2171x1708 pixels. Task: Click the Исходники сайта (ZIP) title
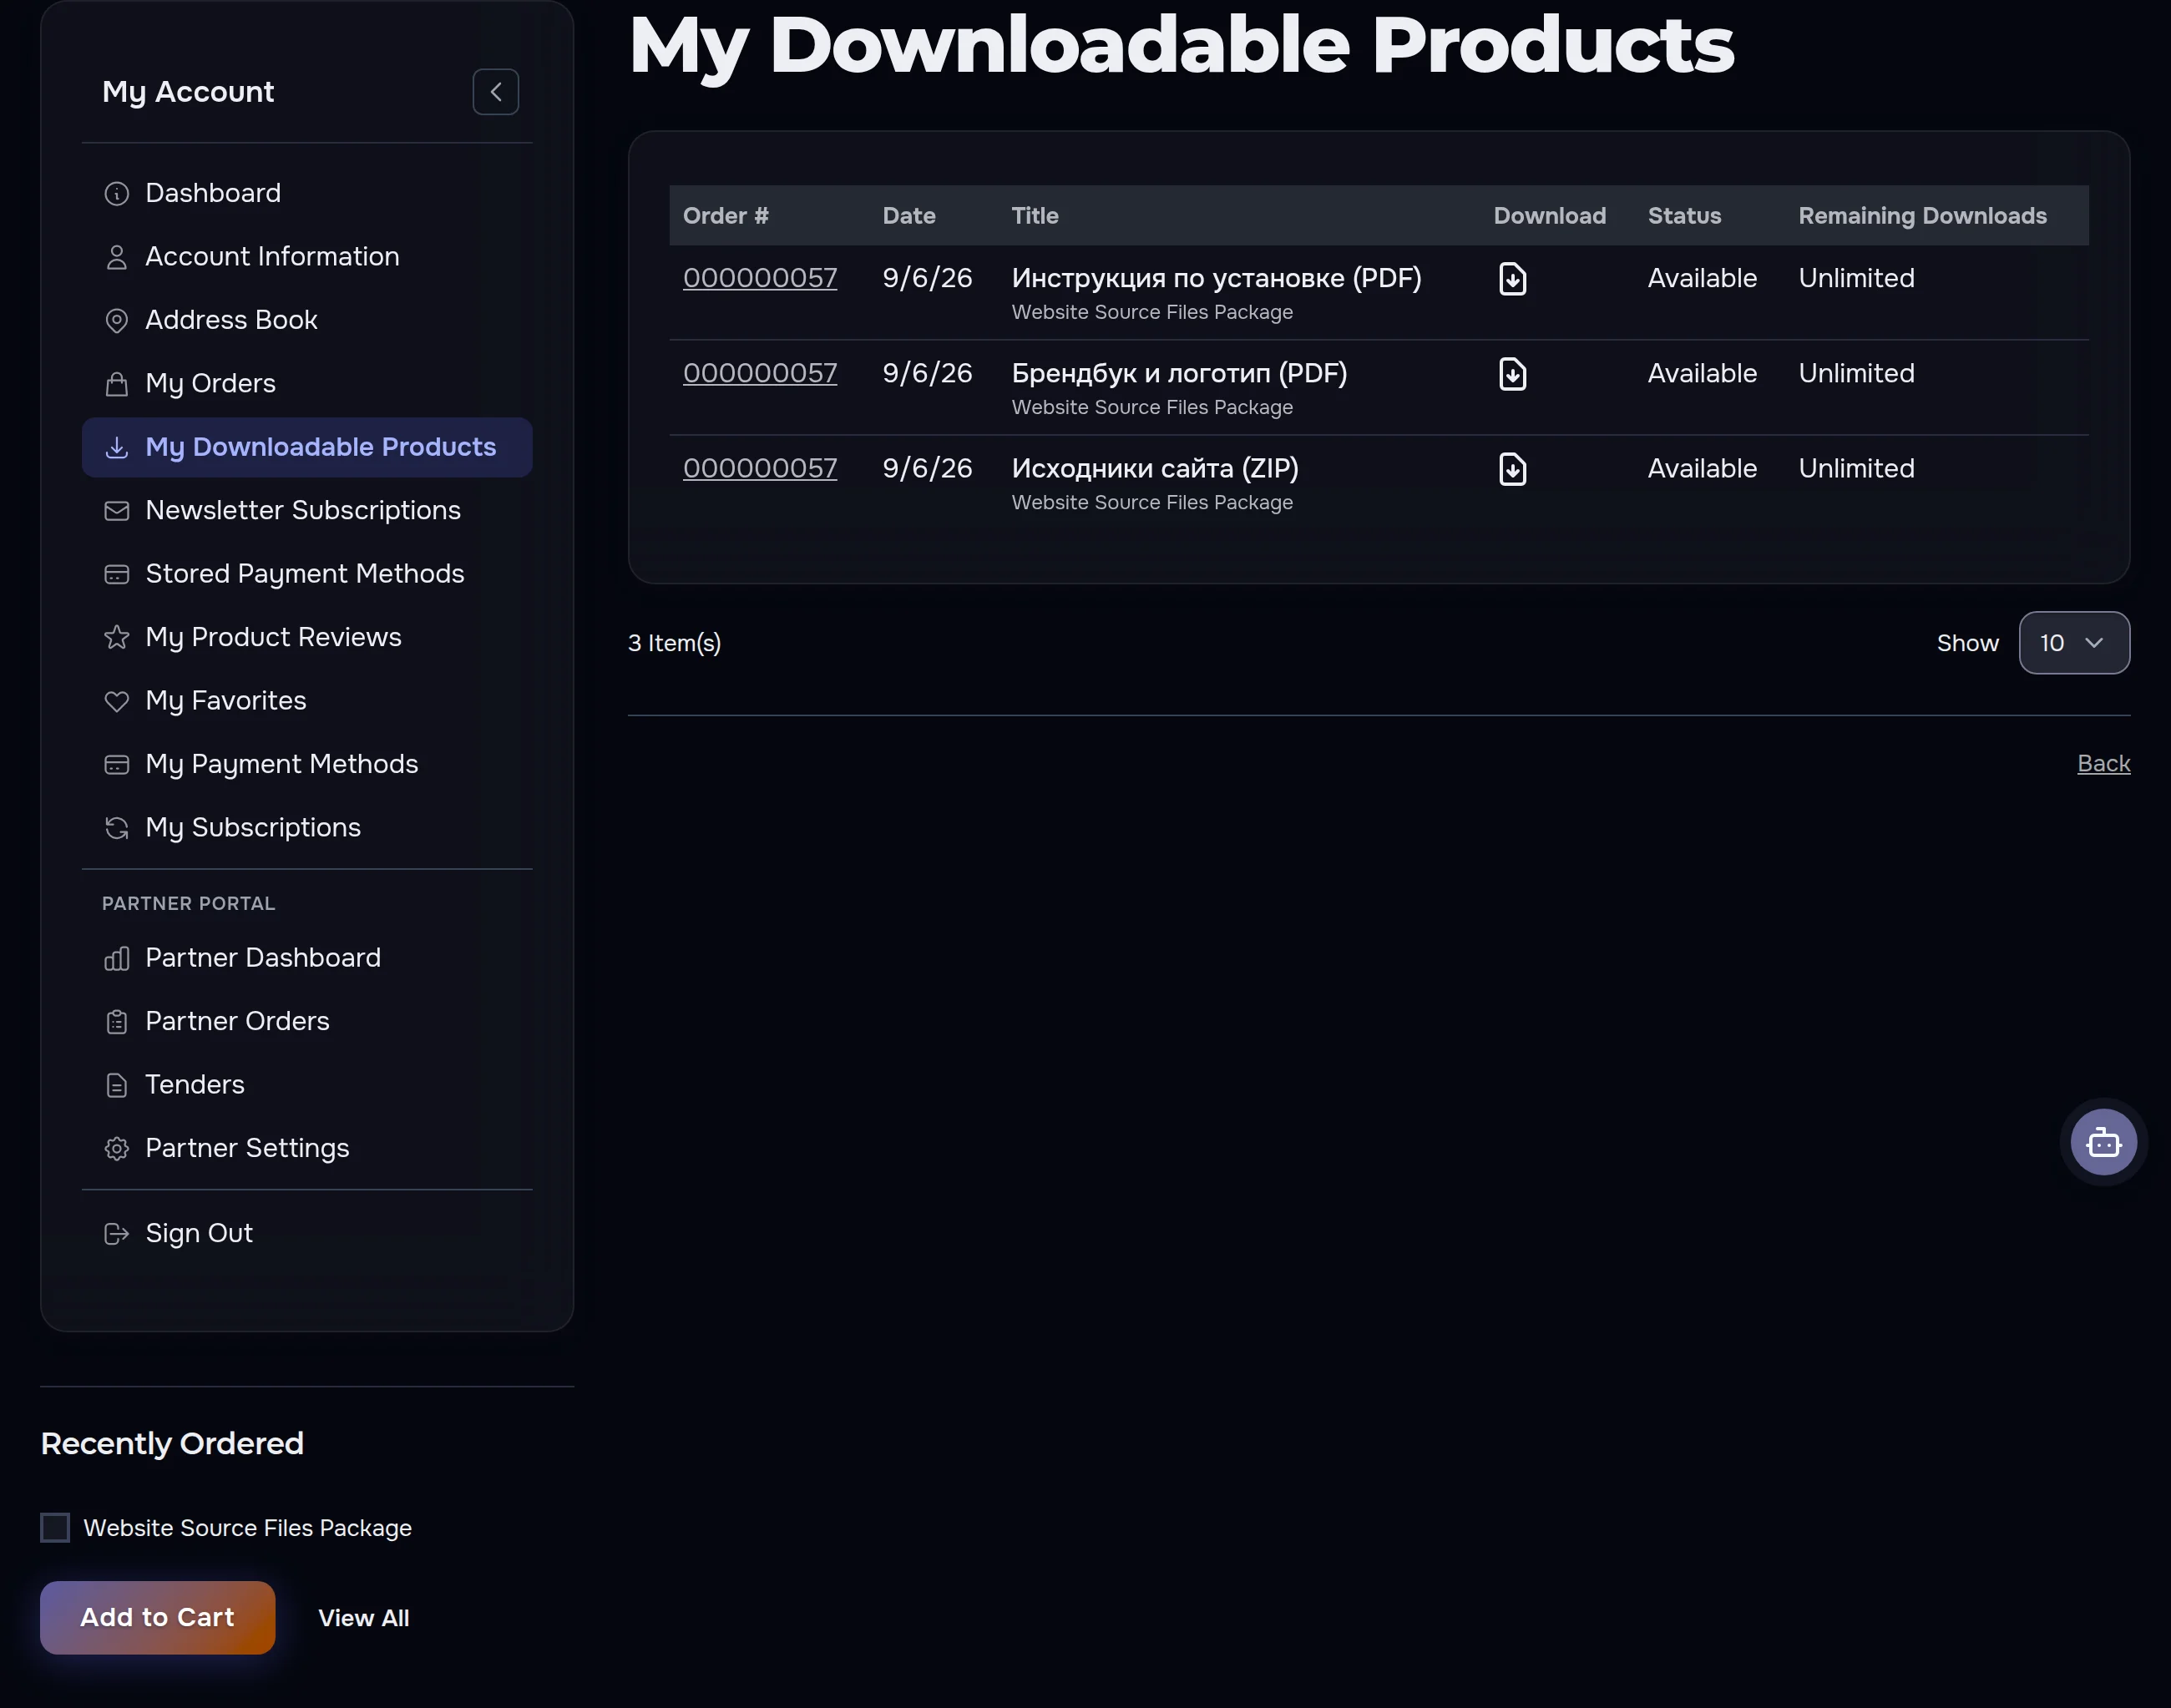click(1155, 468)
